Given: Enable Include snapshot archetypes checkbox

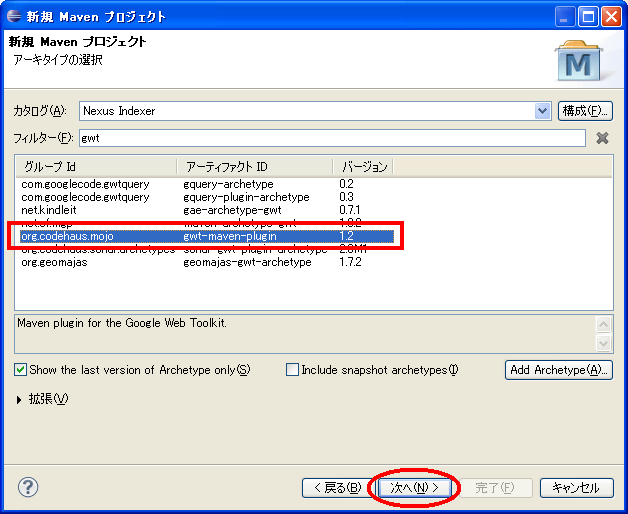Looking at the screenshot, I should (x=292, y=369).
